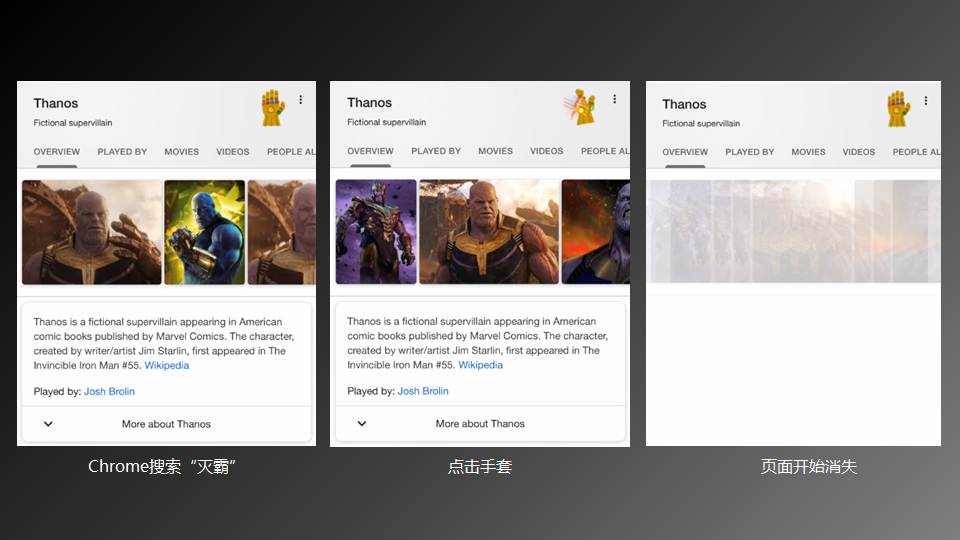Click Fictional supervillain subtitle in the middle panel
This screenshot has width=960, height=540.
point(386,122)
